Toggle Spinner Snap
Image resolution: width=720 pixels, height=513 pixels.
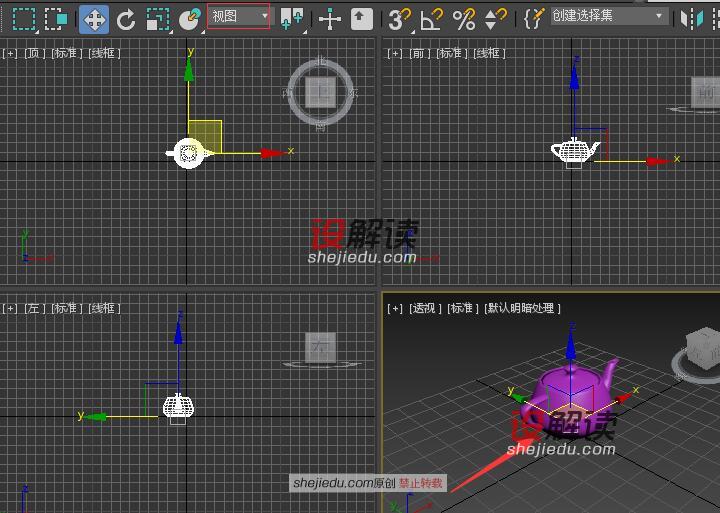pos(495,19)
